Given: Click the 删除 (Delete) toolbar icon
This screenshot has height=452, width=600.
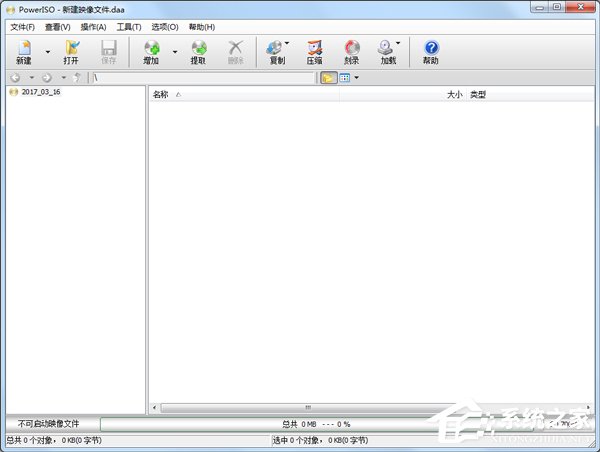Looking at the screenshot, I should 235,52.
